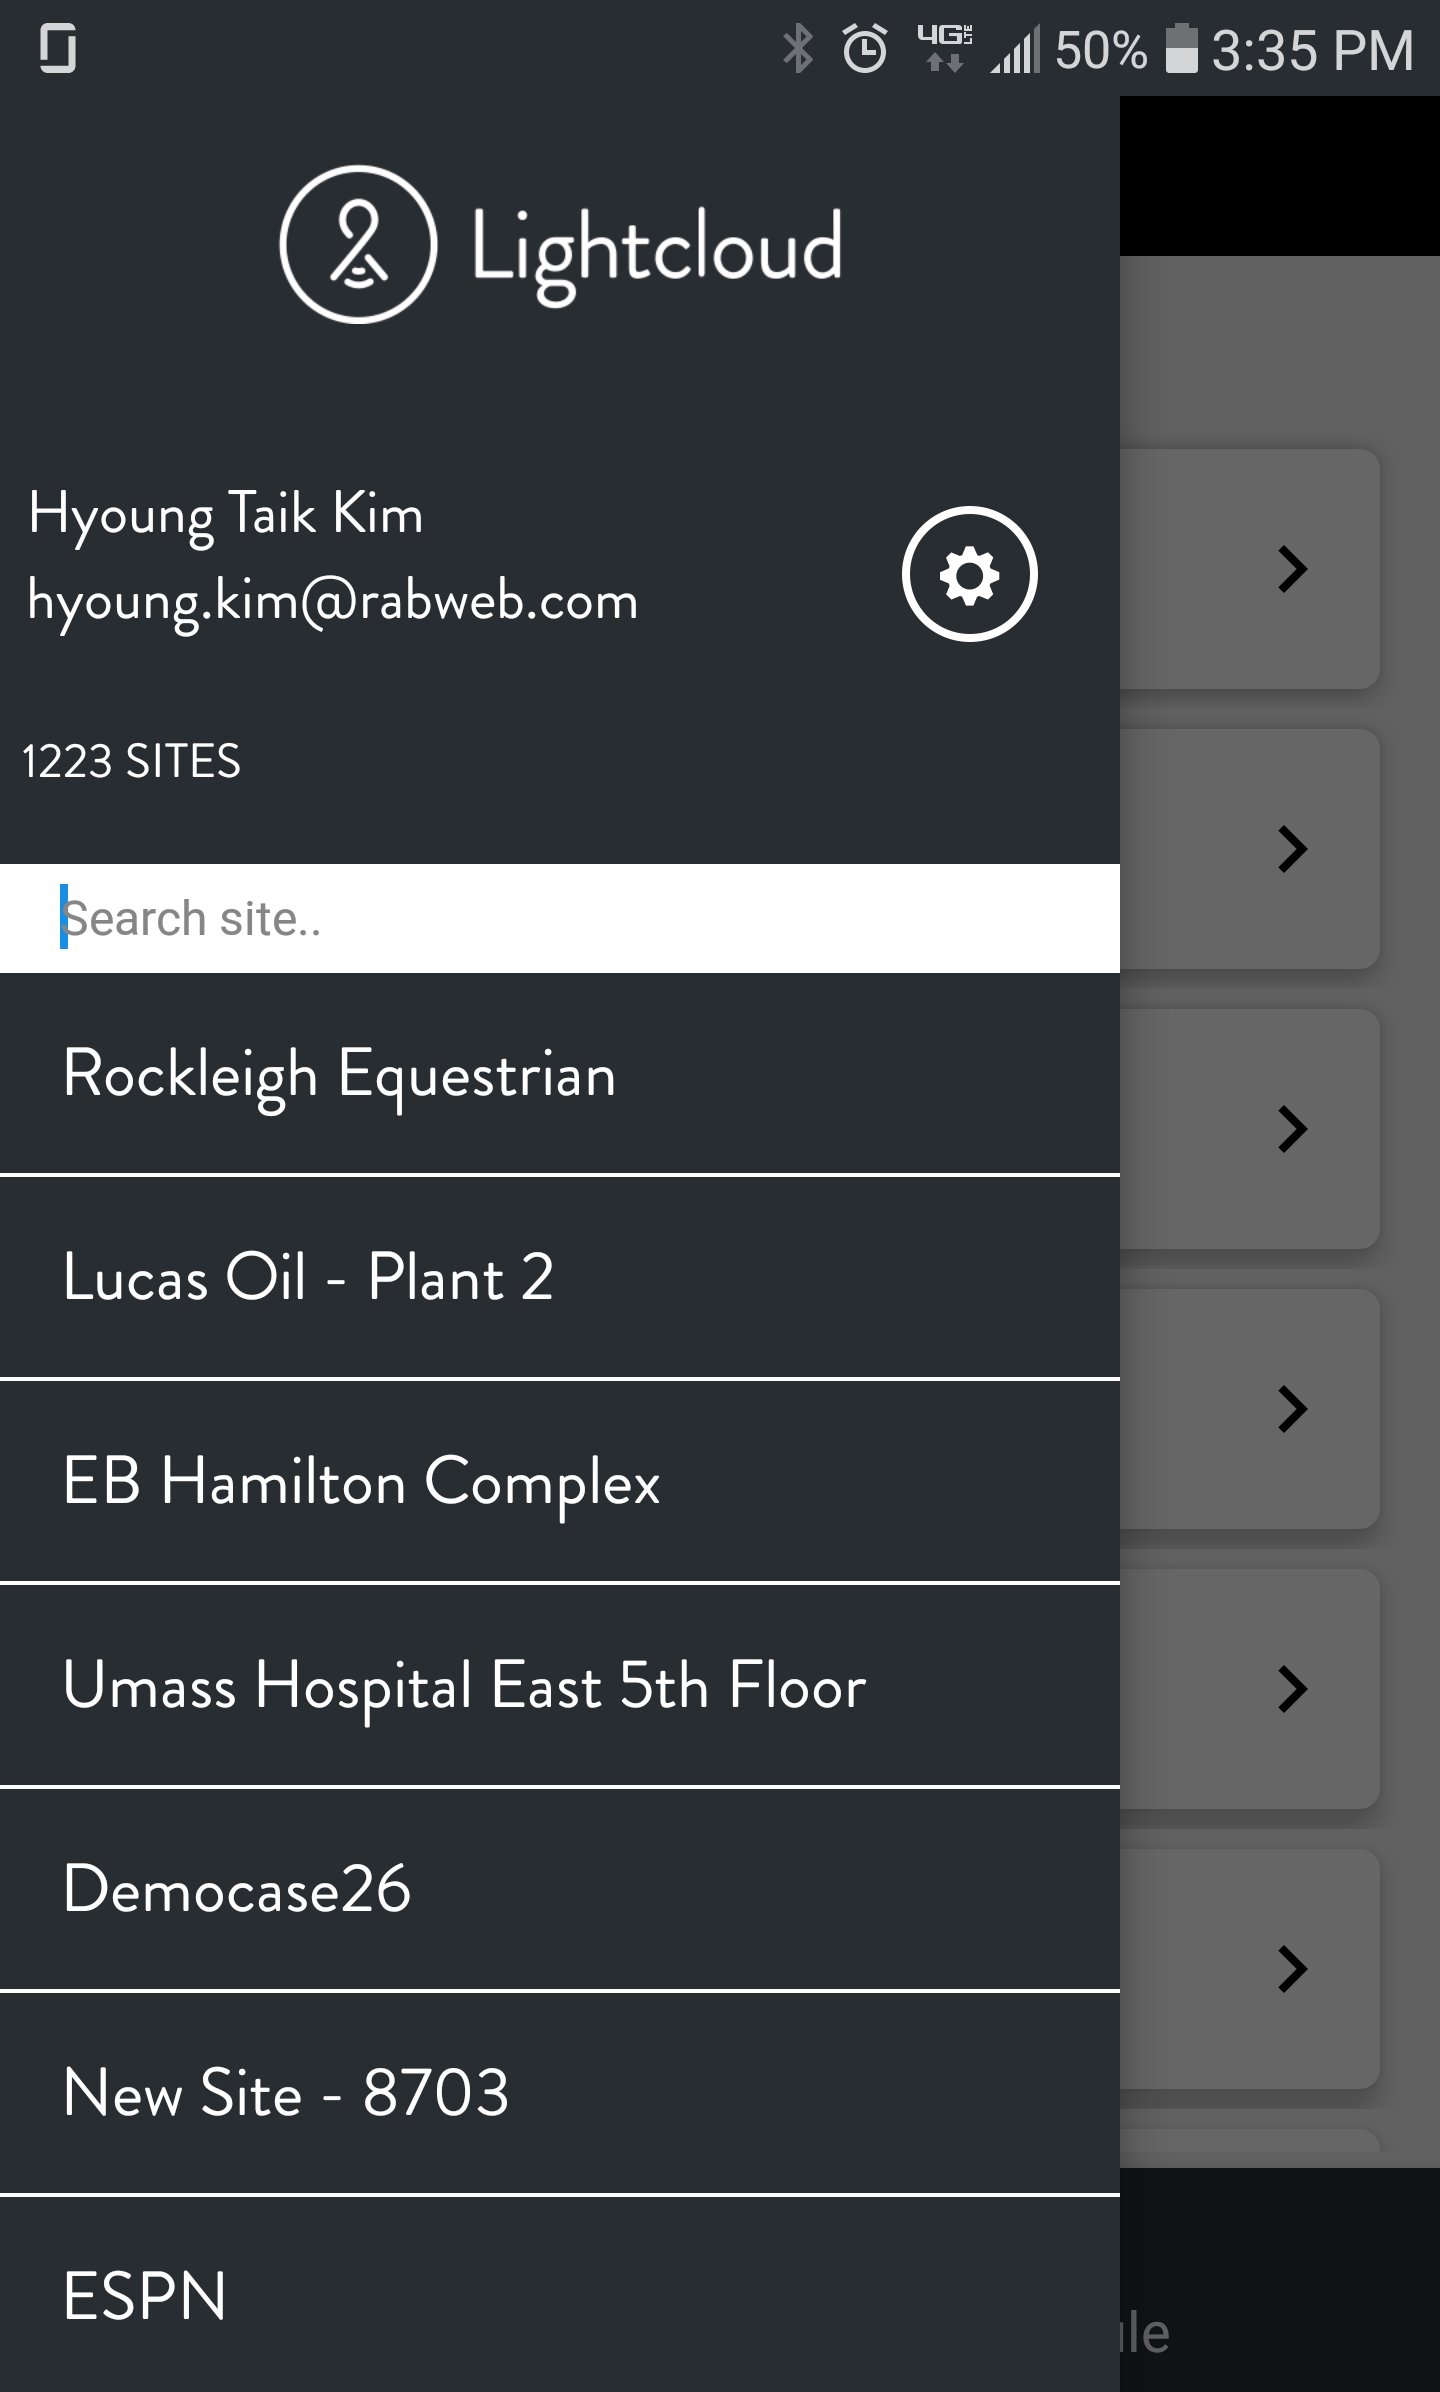Open Umass Hospital East 5th Floor site
This screenshot has height=2392, width=1440.
[x=465, y=1688]
